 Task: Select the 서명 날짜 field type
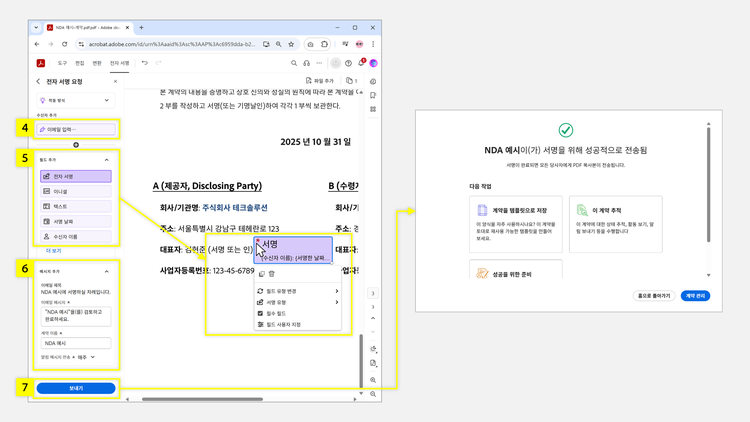tap(76, 222)
